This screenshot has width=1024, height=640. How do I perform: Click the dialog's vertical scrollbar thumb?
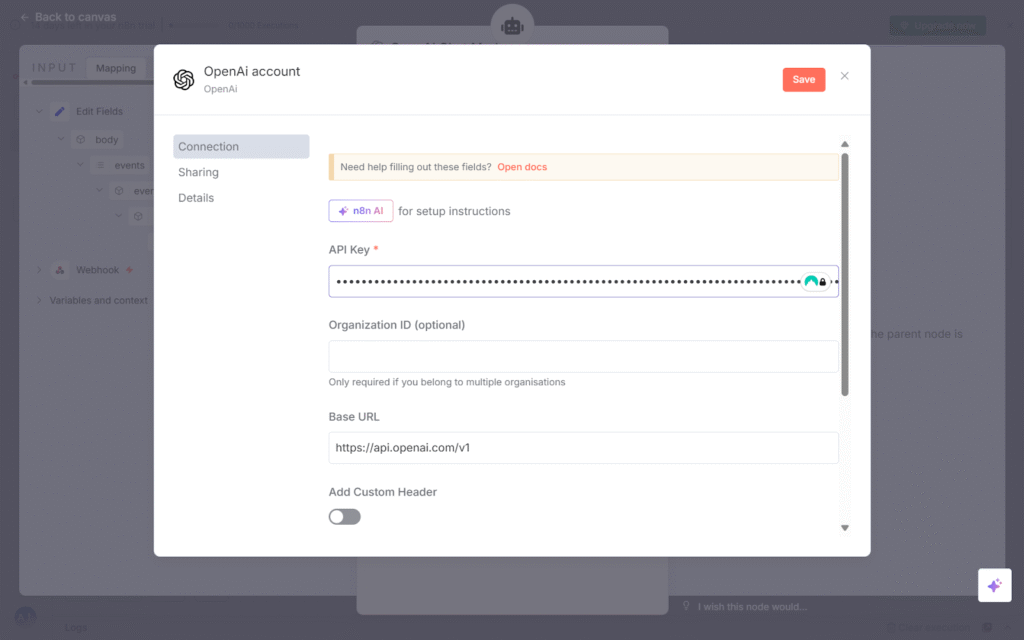[845, 270]
